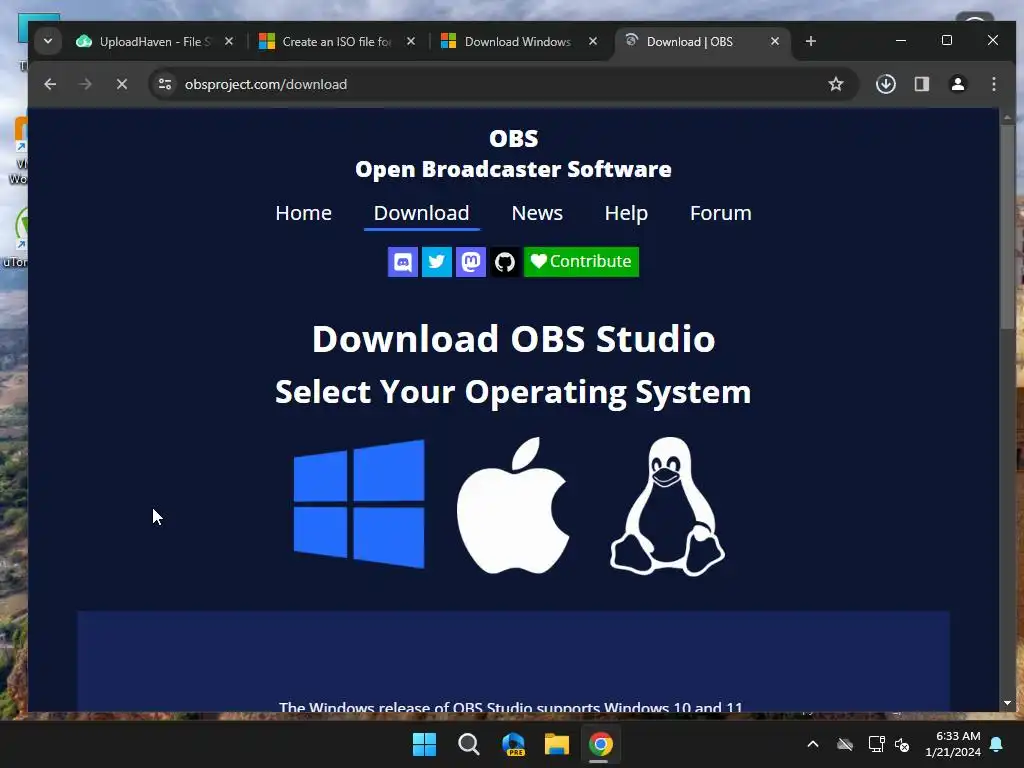Stop loading the page
This screenshot has width=1024, height=768.
(121, 84)
